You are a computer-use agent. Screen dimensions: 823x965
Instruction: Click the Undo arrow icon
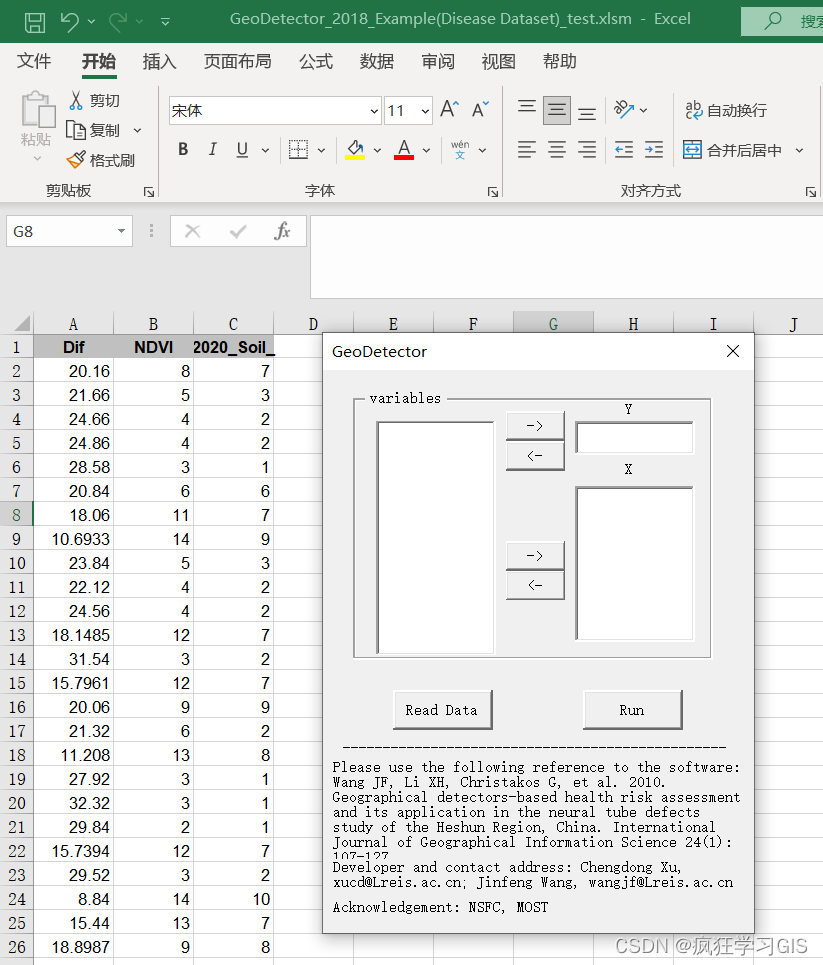pyautogui.click(x=70, y=22)
